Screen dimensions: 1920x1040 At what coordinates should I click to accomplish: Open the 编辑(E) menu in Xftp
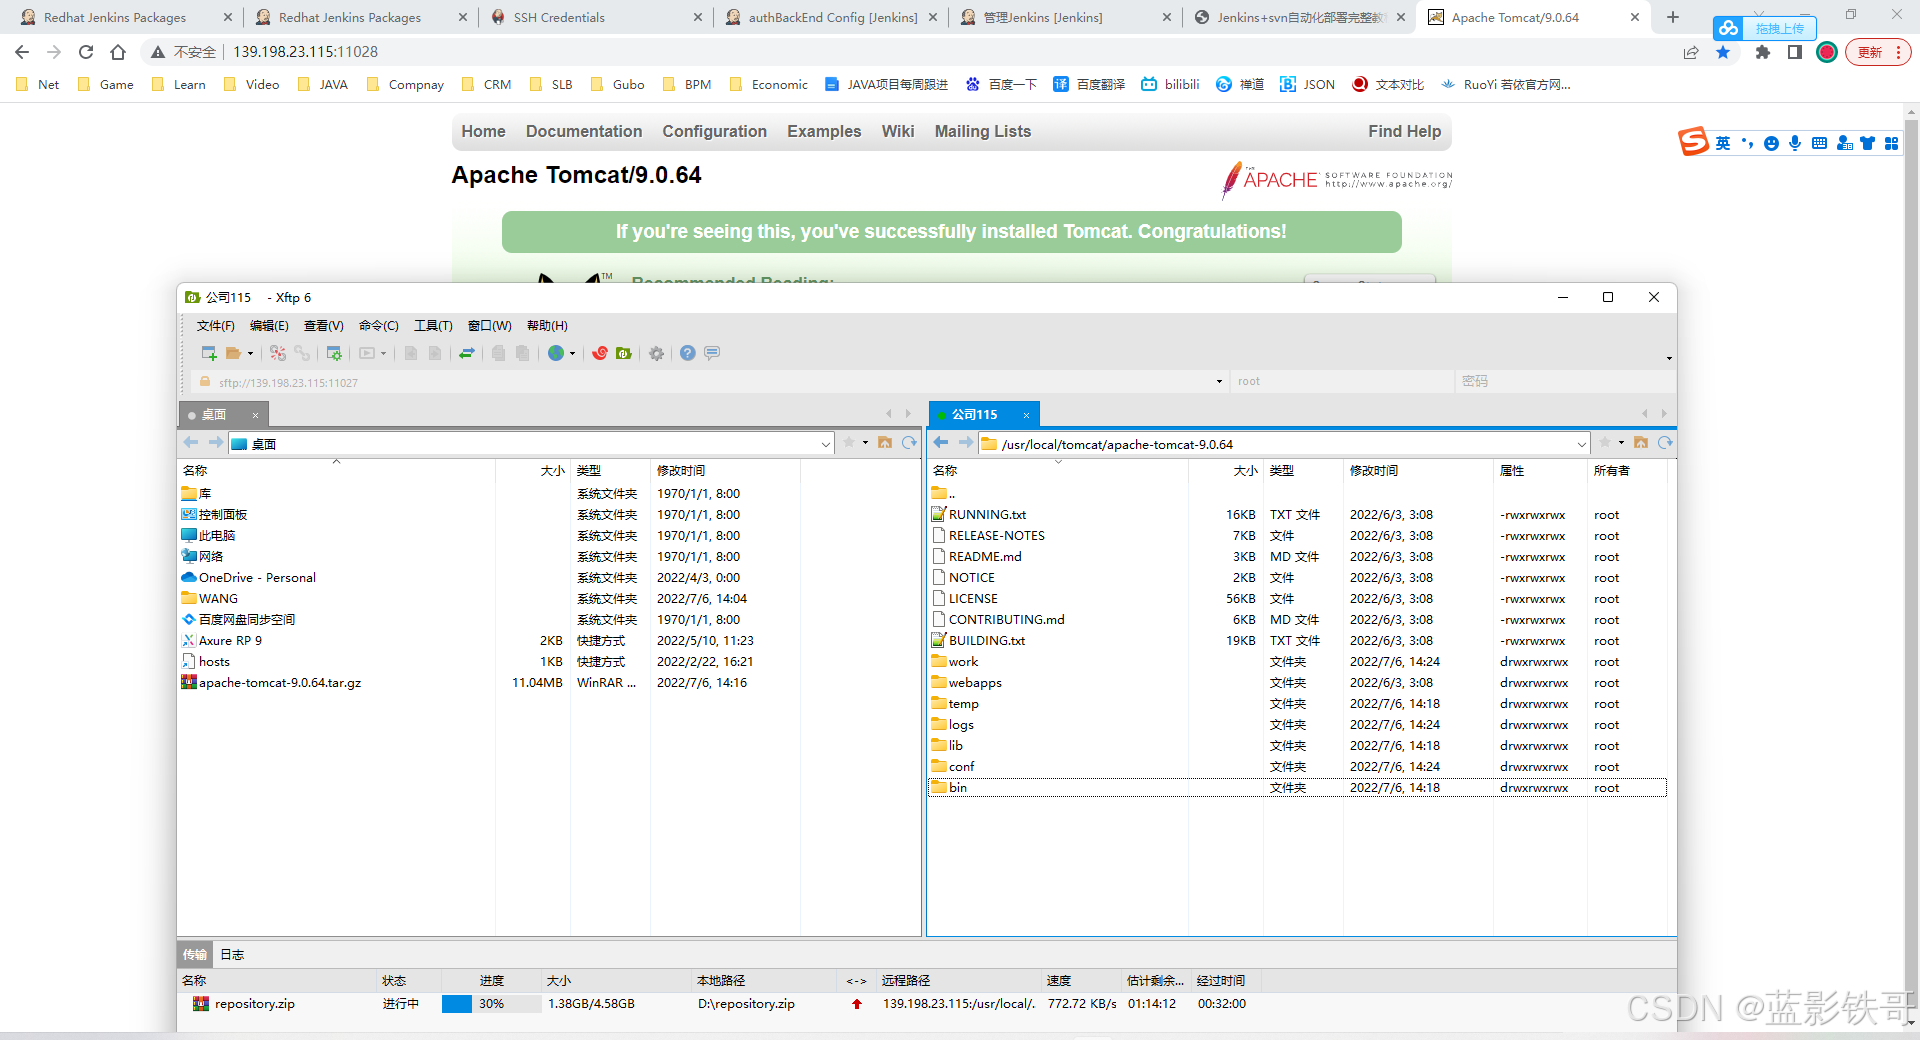(x=269, y=326)
